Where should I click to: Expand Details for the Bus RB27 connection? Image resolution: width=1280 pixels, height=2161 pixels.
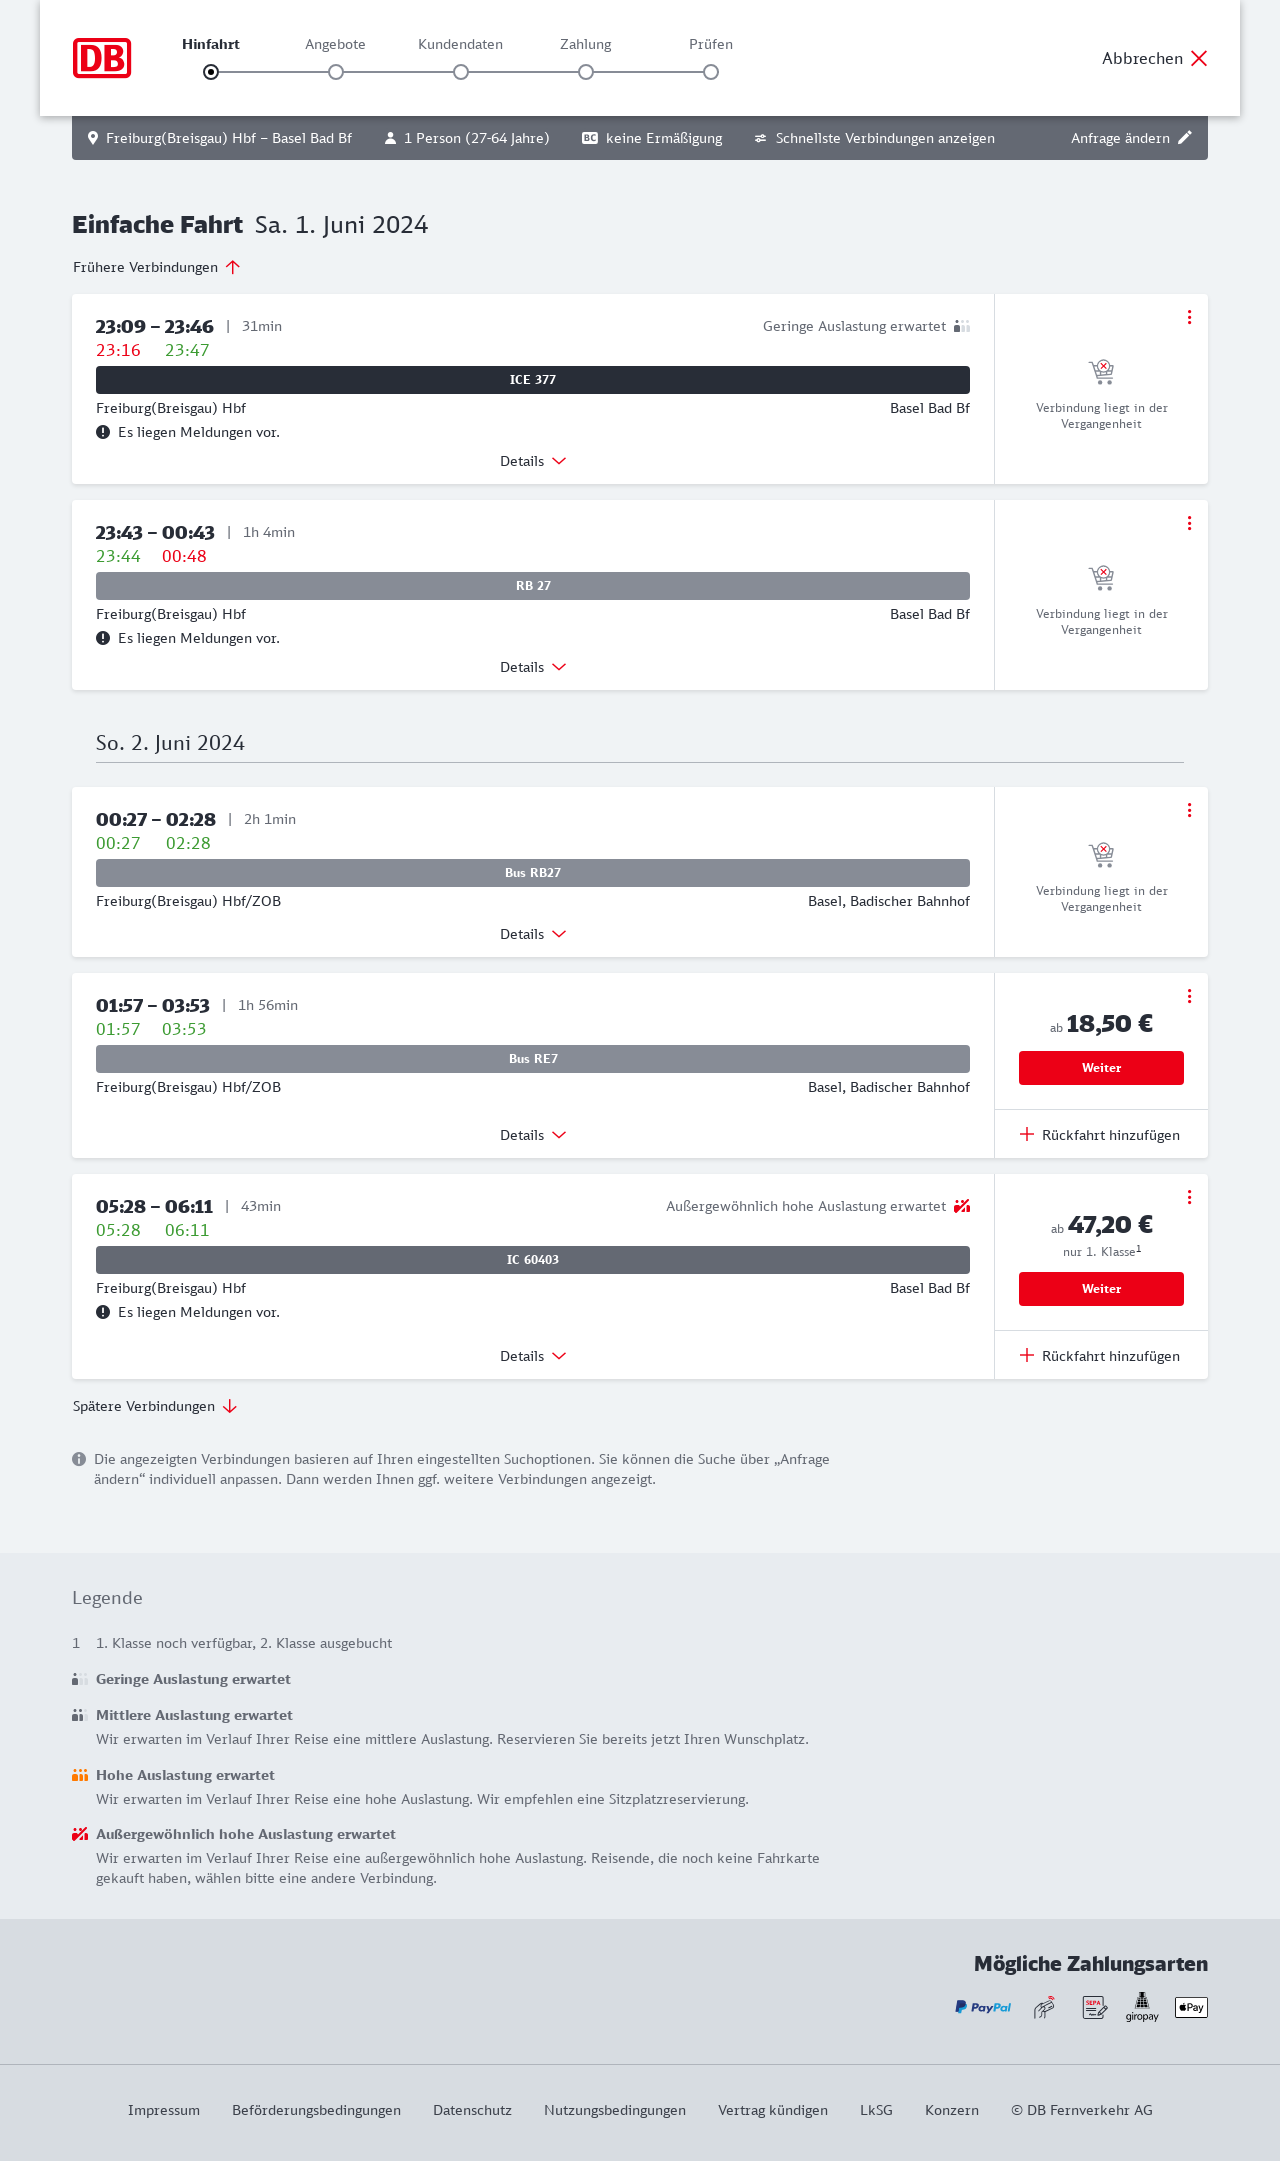click(533, 934)
